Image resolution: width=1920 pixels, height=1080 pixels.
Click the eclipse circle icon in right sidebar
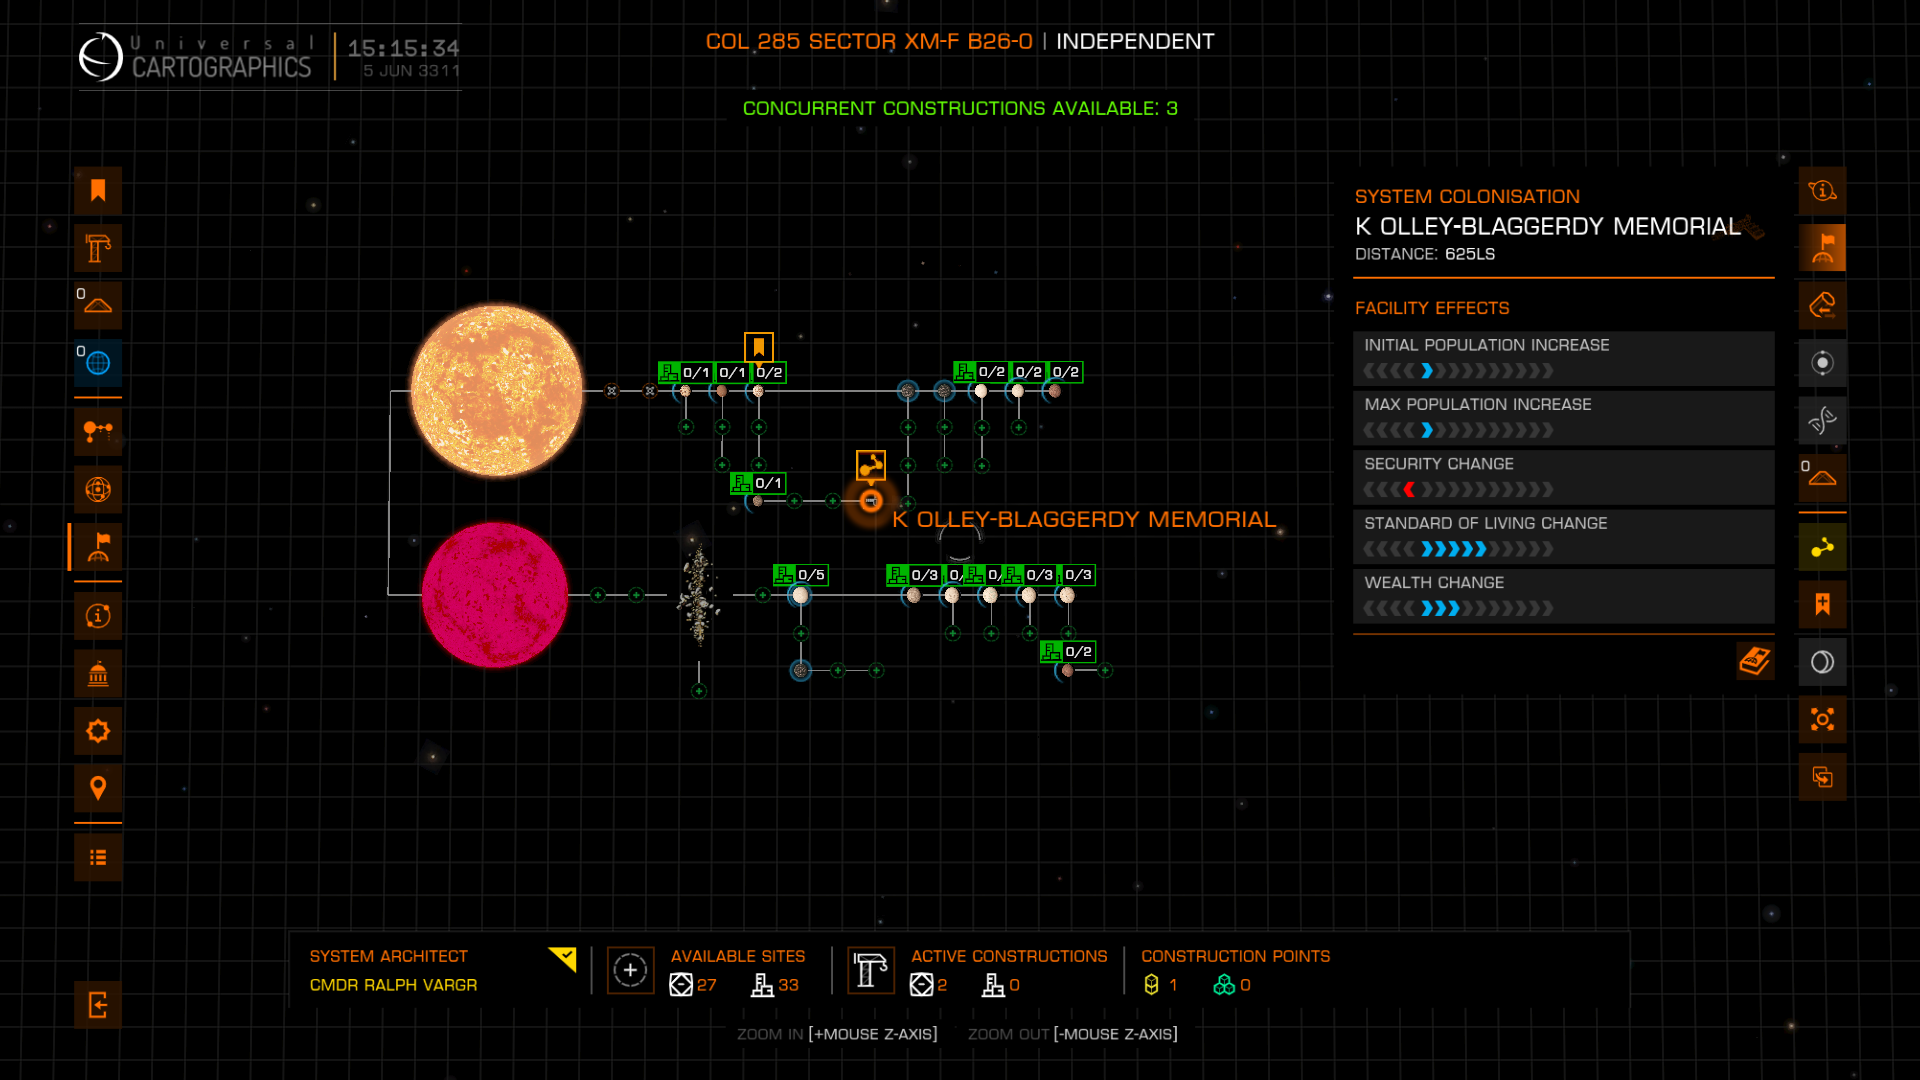tap(1822, 662)
